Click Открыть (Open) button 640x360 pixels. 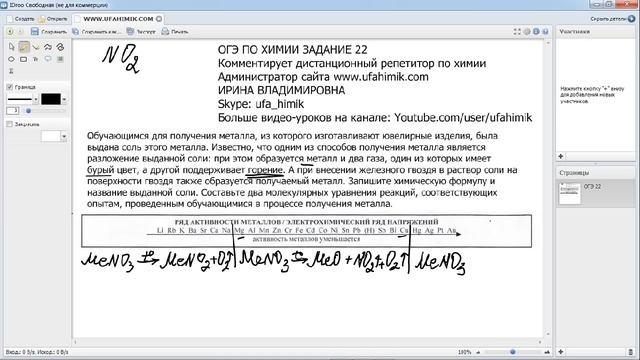pos(53,19)
